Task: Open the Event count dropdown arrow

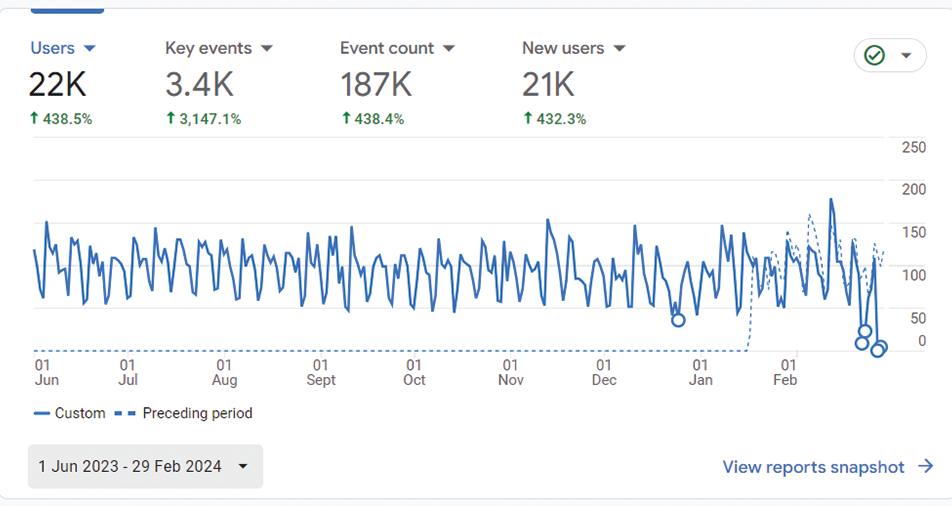Action: pos(449,49)
